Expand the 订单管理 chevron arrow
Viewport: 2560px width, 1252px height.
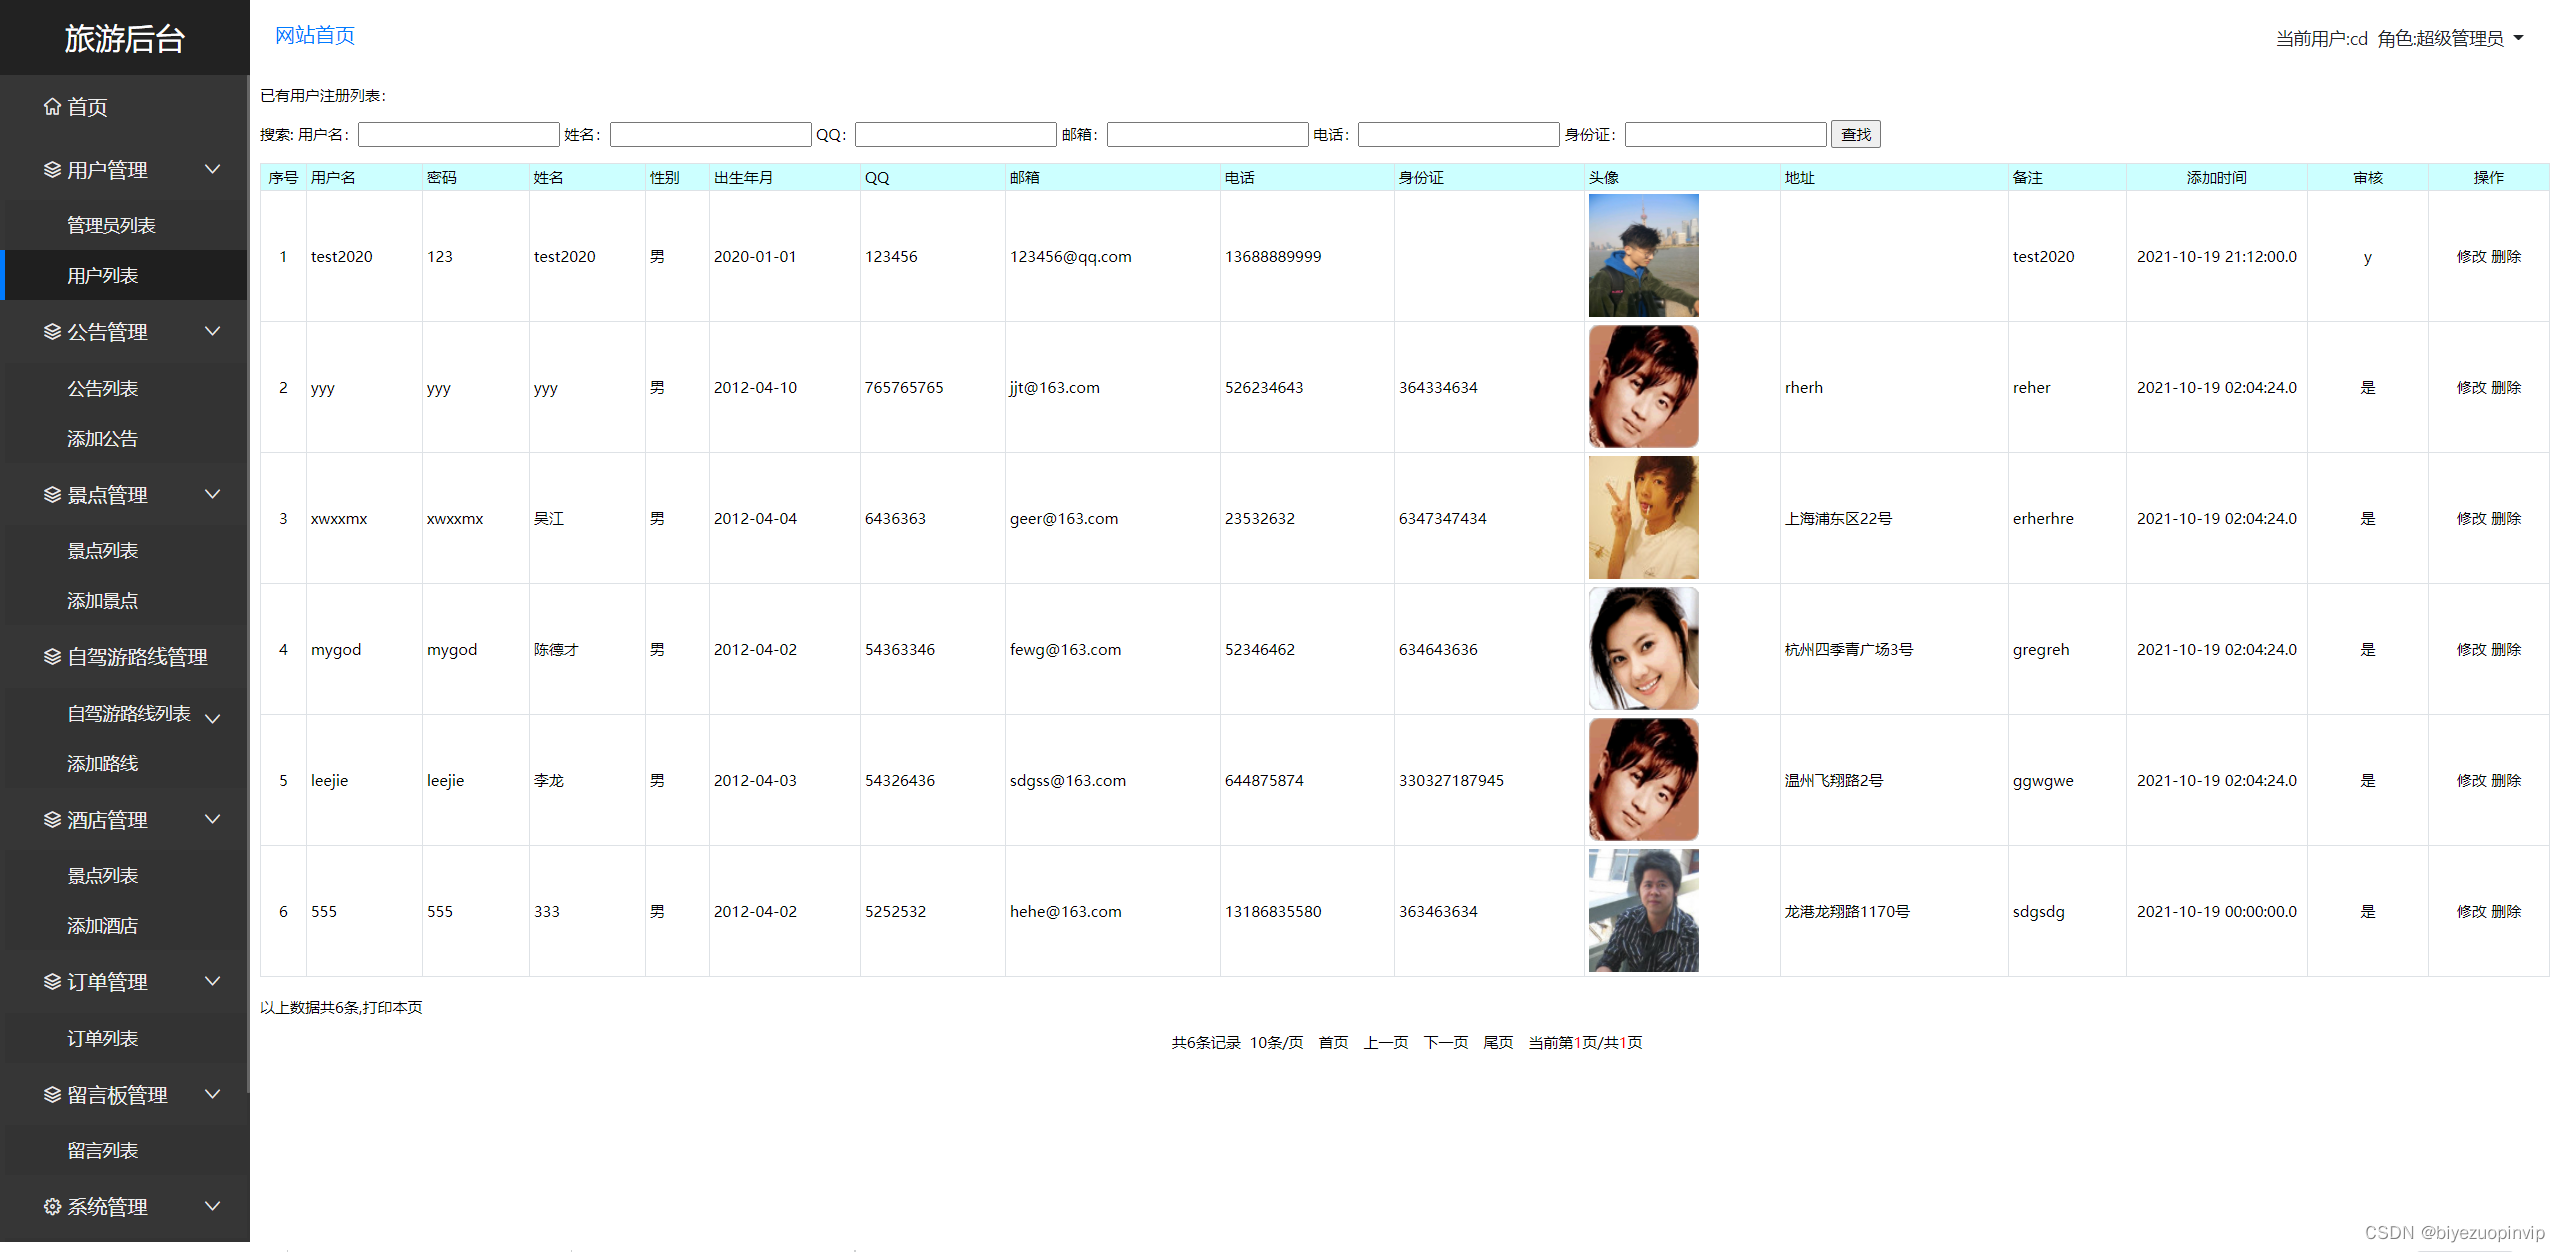coord(212,982)
